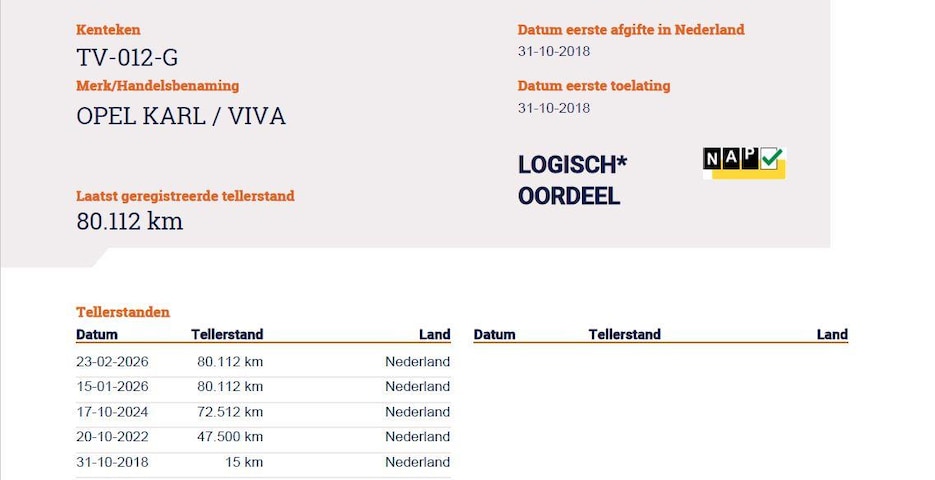The image size is (935, 480).
Task: Select the 17-10-2024 row date
Action: click(112, 412)
